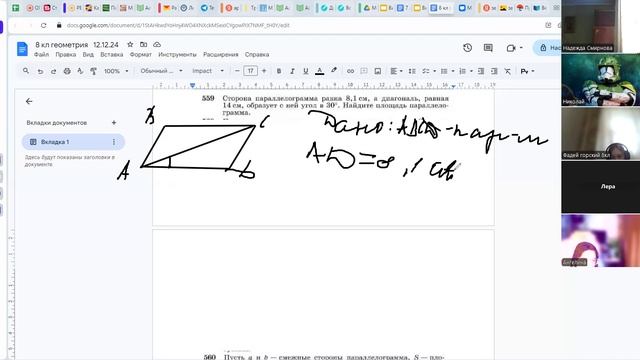This screenshot has height=360, width=640.
Task: Open the Google Docs home icon
Action: click(x=22, y=49)
